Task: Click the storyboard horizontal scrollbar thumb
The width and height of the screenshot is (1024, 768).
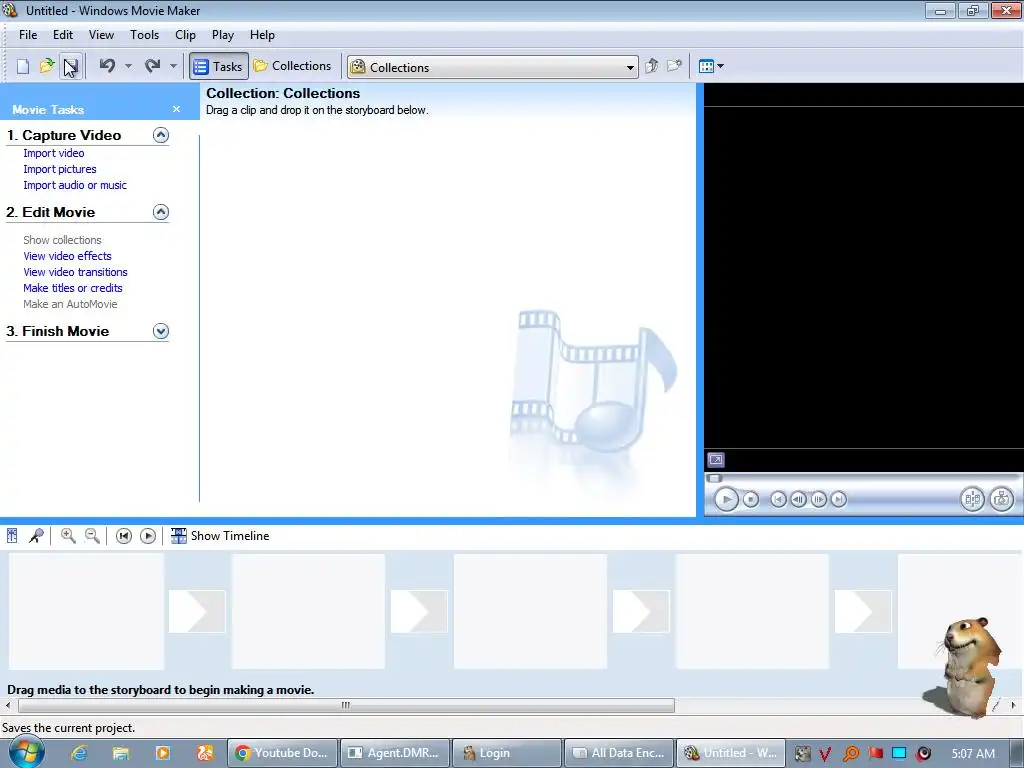Action: [x=346, y=705]
